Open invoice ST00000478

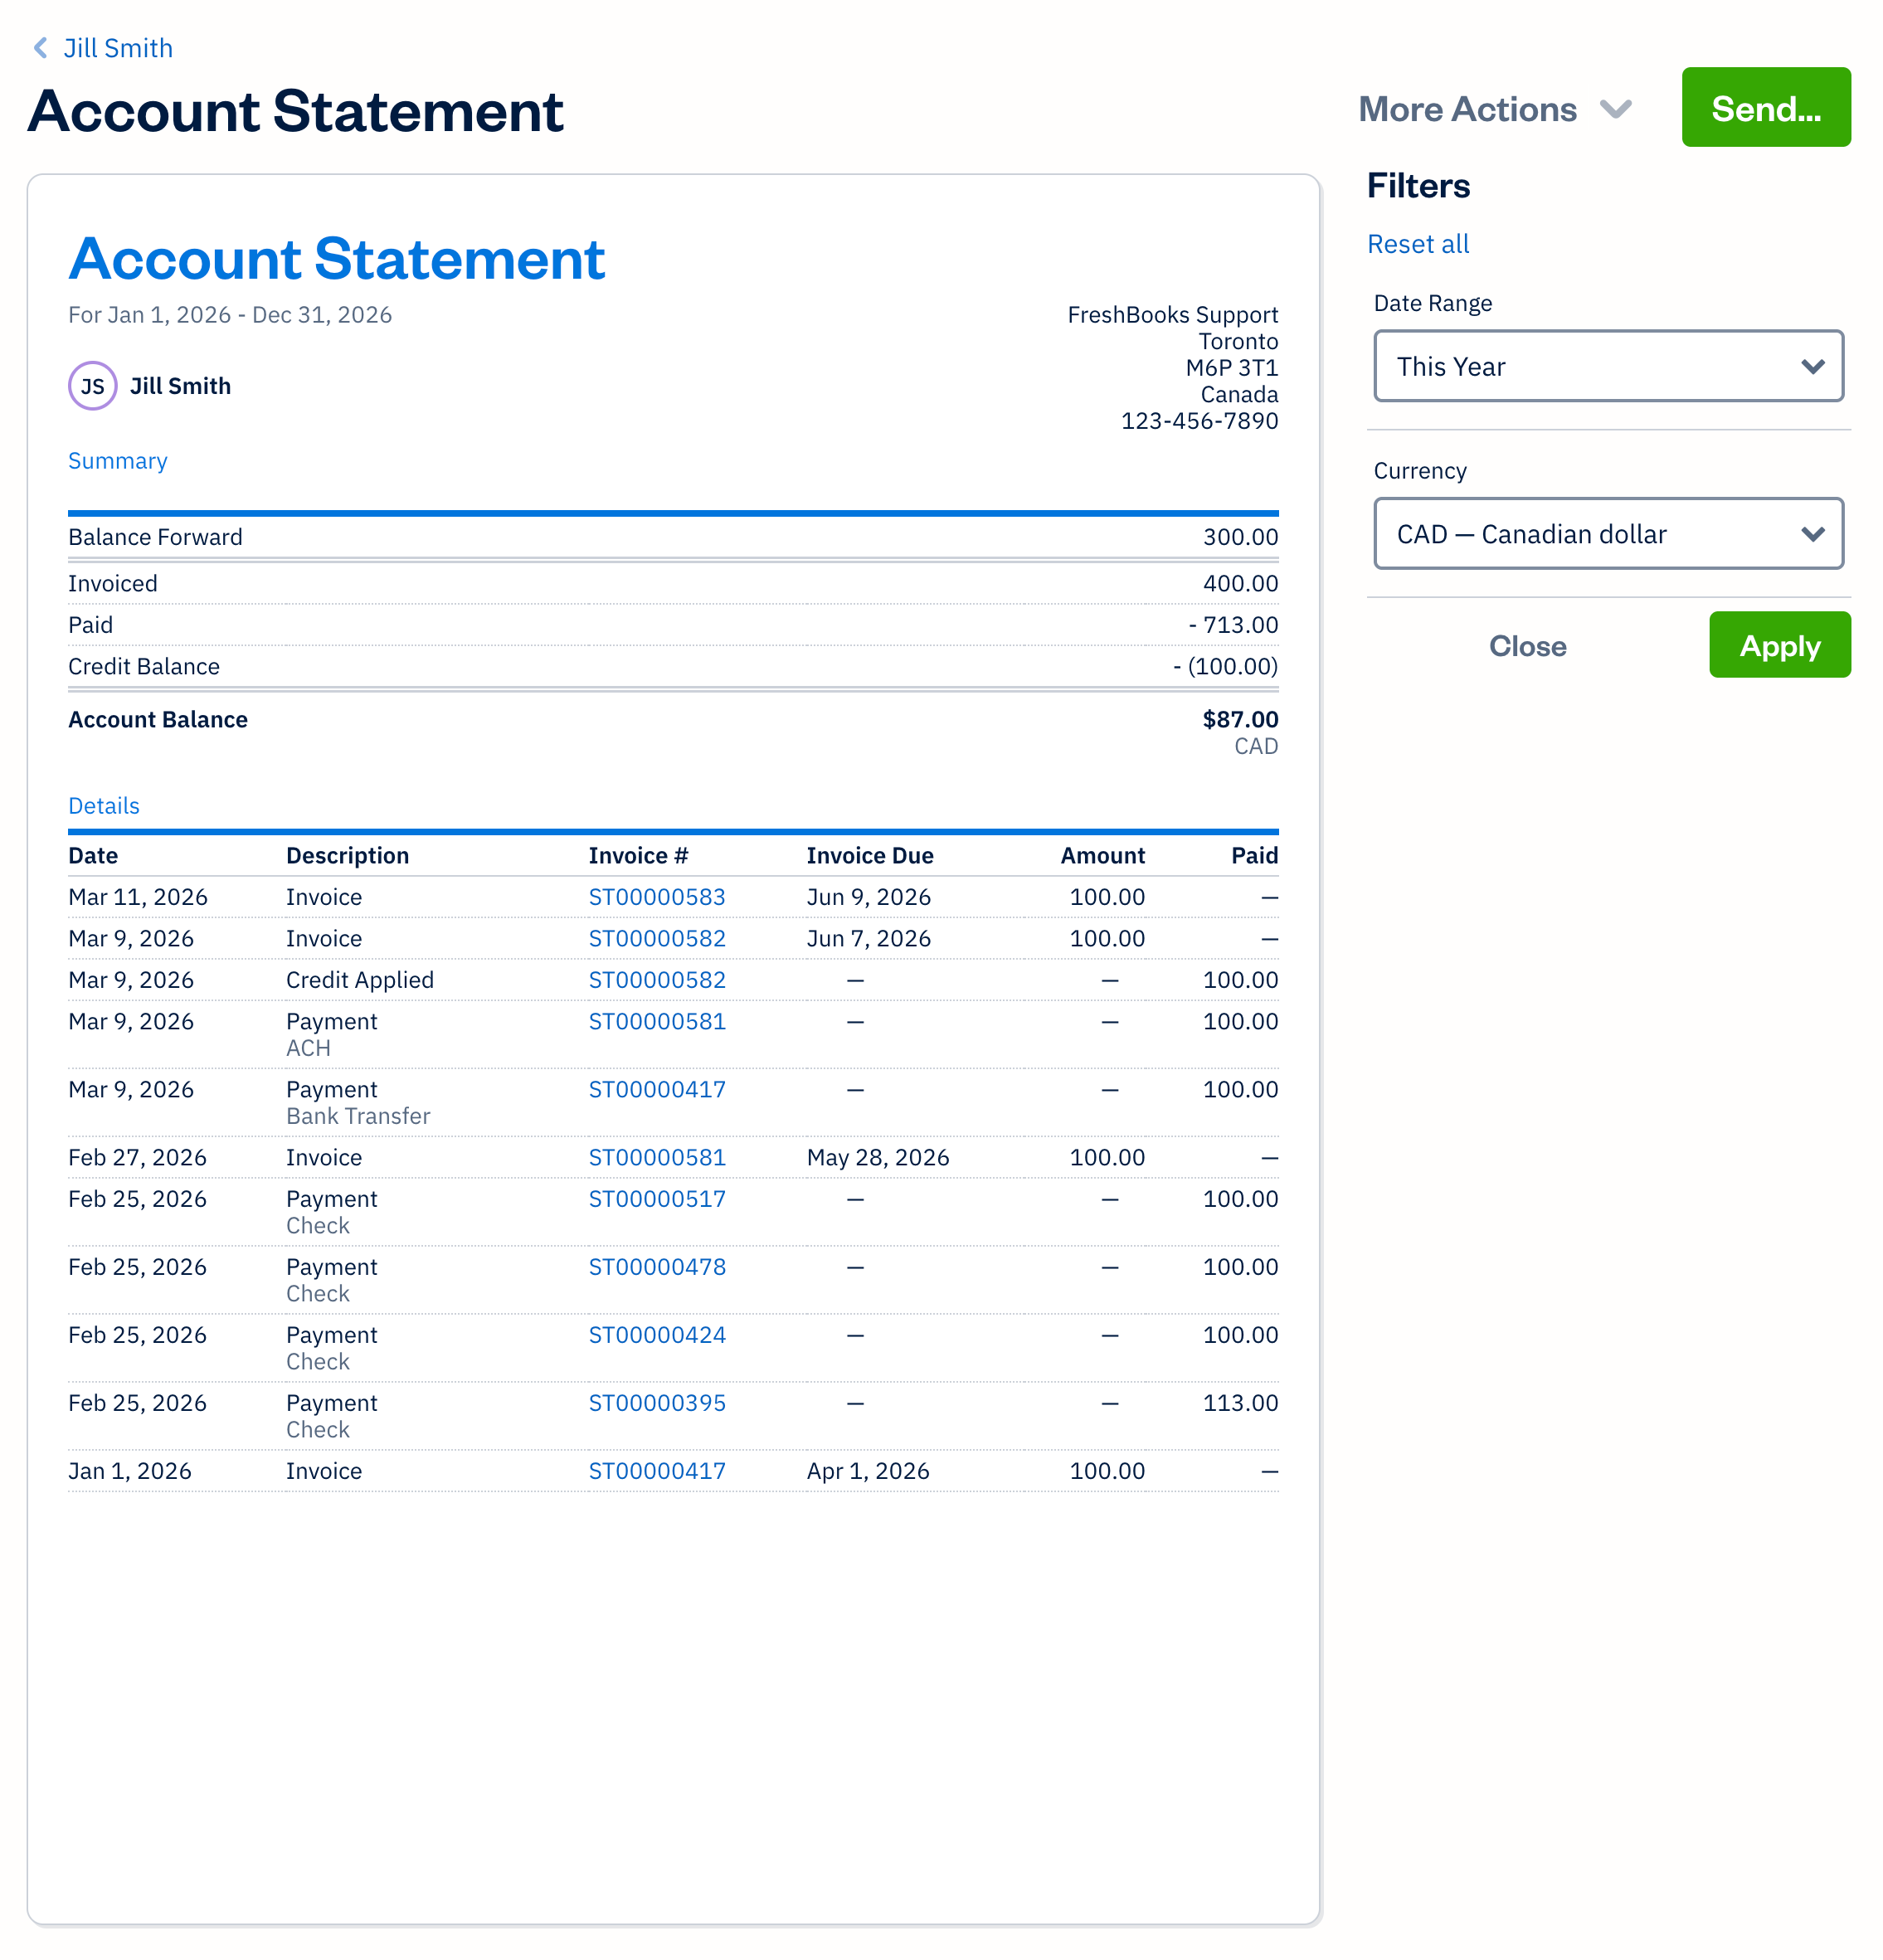pyautogui.click(x=657, y=1266)
